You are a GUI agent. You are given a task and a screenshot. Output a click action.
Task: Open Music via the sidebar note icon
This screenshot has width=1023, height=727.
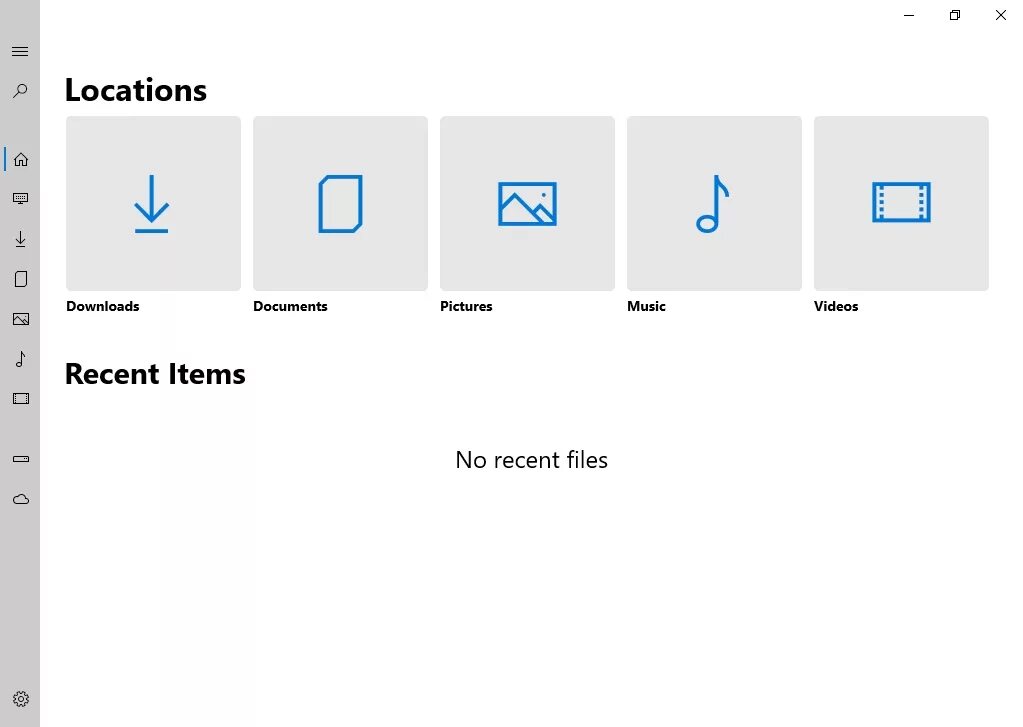point(20,358)
